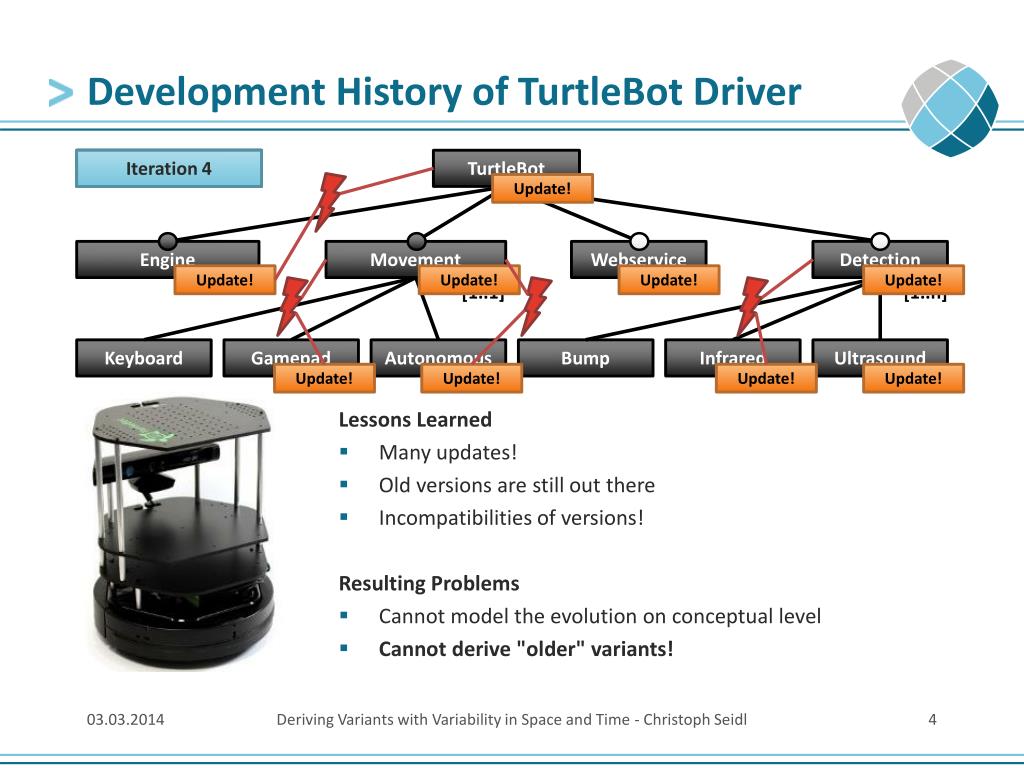Select the Autonomous feature node
The height and width of the screenshot is (768, 1024).
[438, 358]
